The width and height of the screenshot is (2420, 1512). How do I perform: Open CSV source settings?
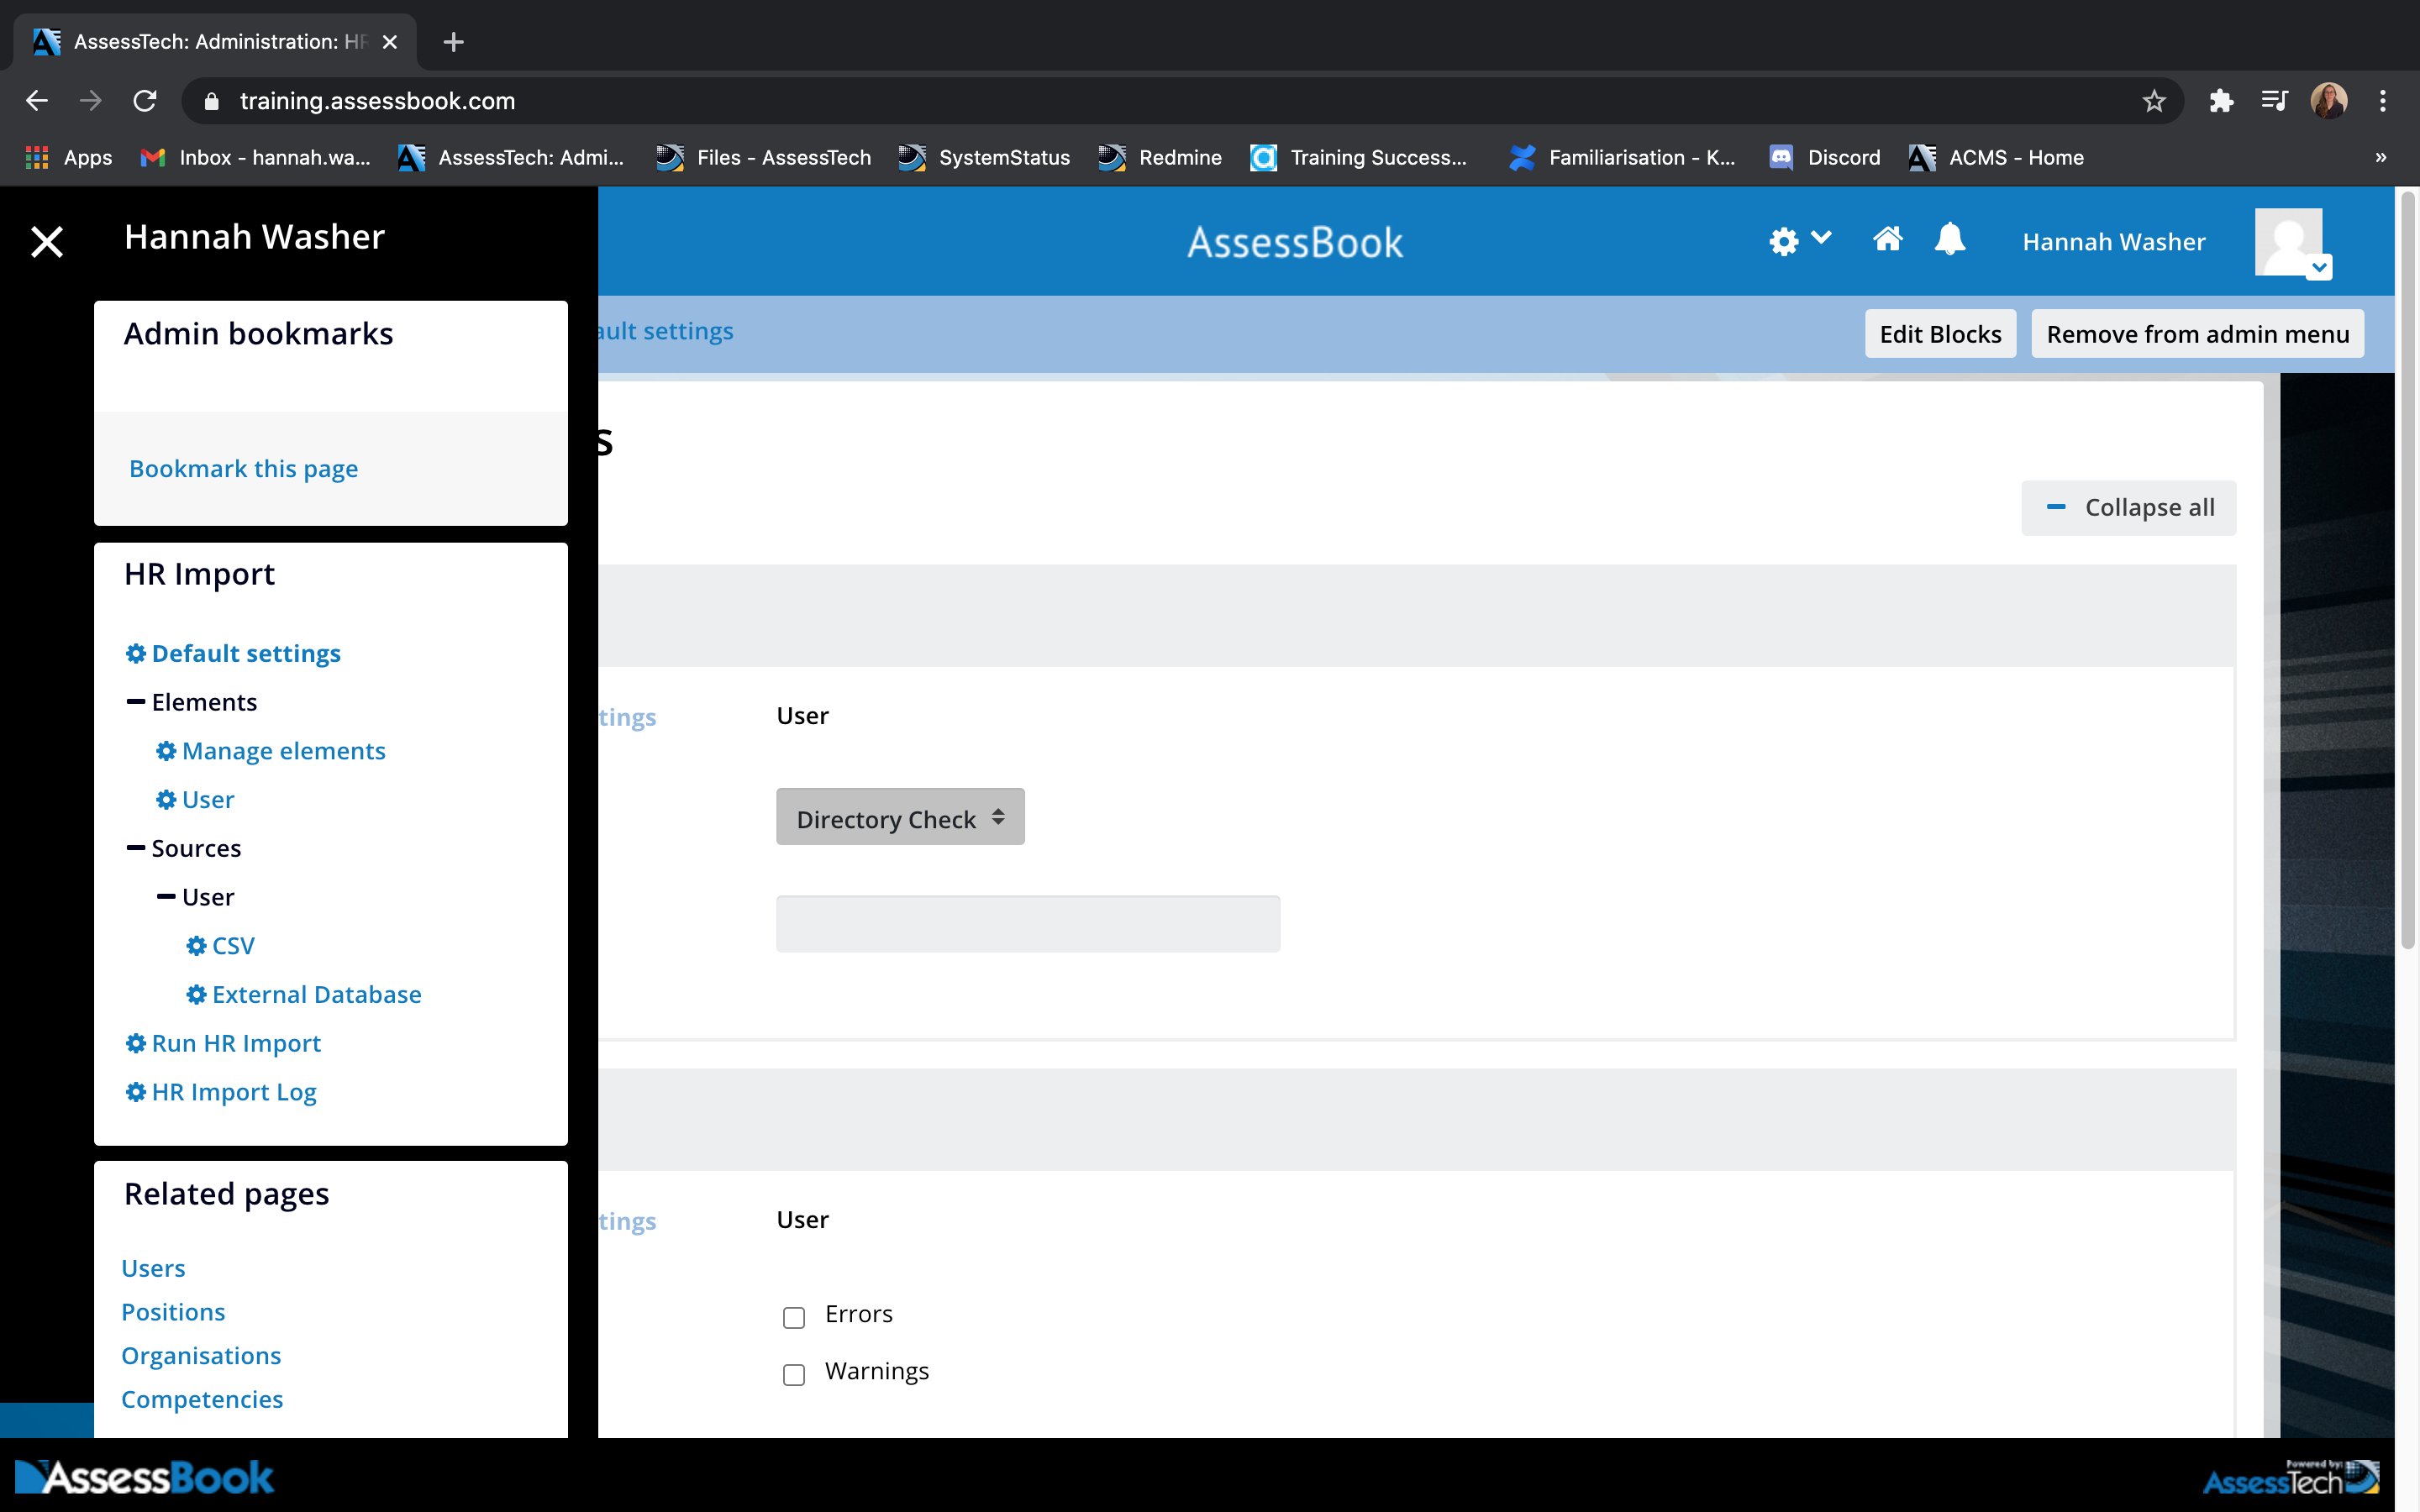point(233,946)
